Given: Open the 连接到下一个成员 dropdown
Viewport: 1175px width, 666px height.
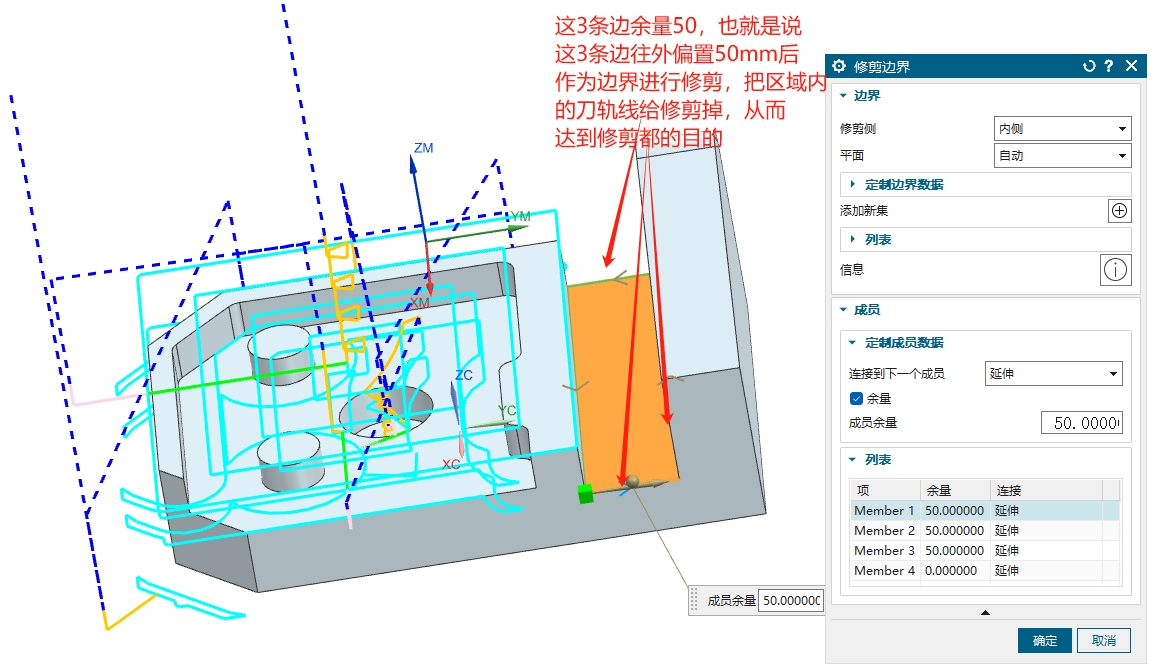Looking at the screenshot, I should (1053, 374).
